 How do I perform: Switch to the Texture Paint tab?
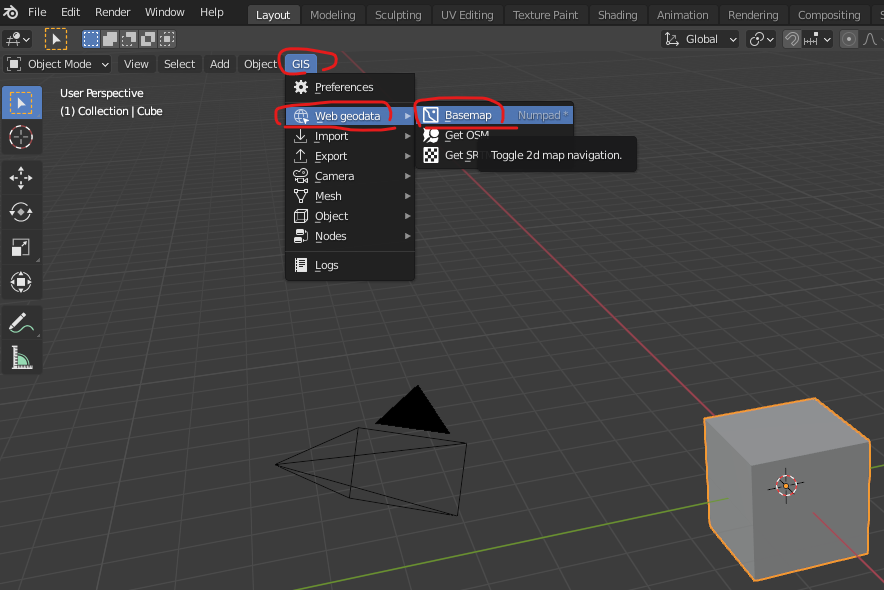coord(545,15)
